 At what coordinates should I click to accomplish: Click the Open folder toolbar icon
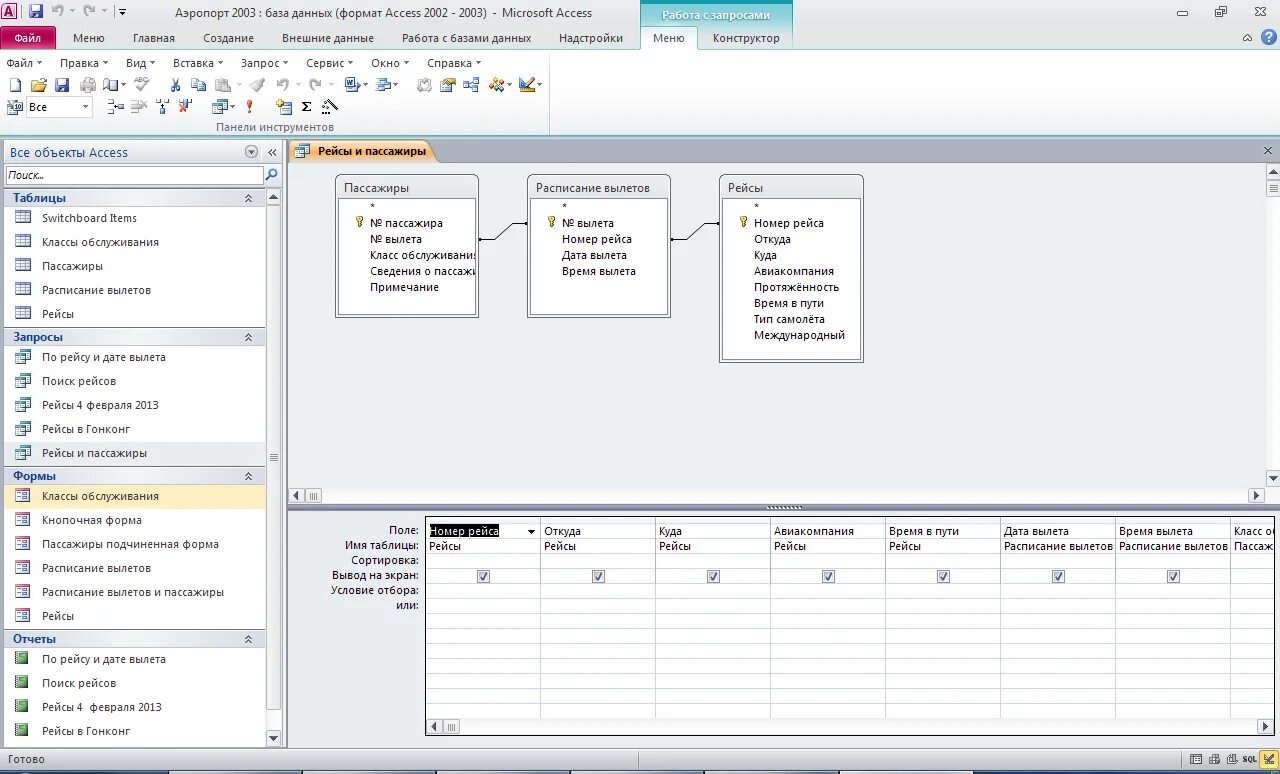click(39, 85)
